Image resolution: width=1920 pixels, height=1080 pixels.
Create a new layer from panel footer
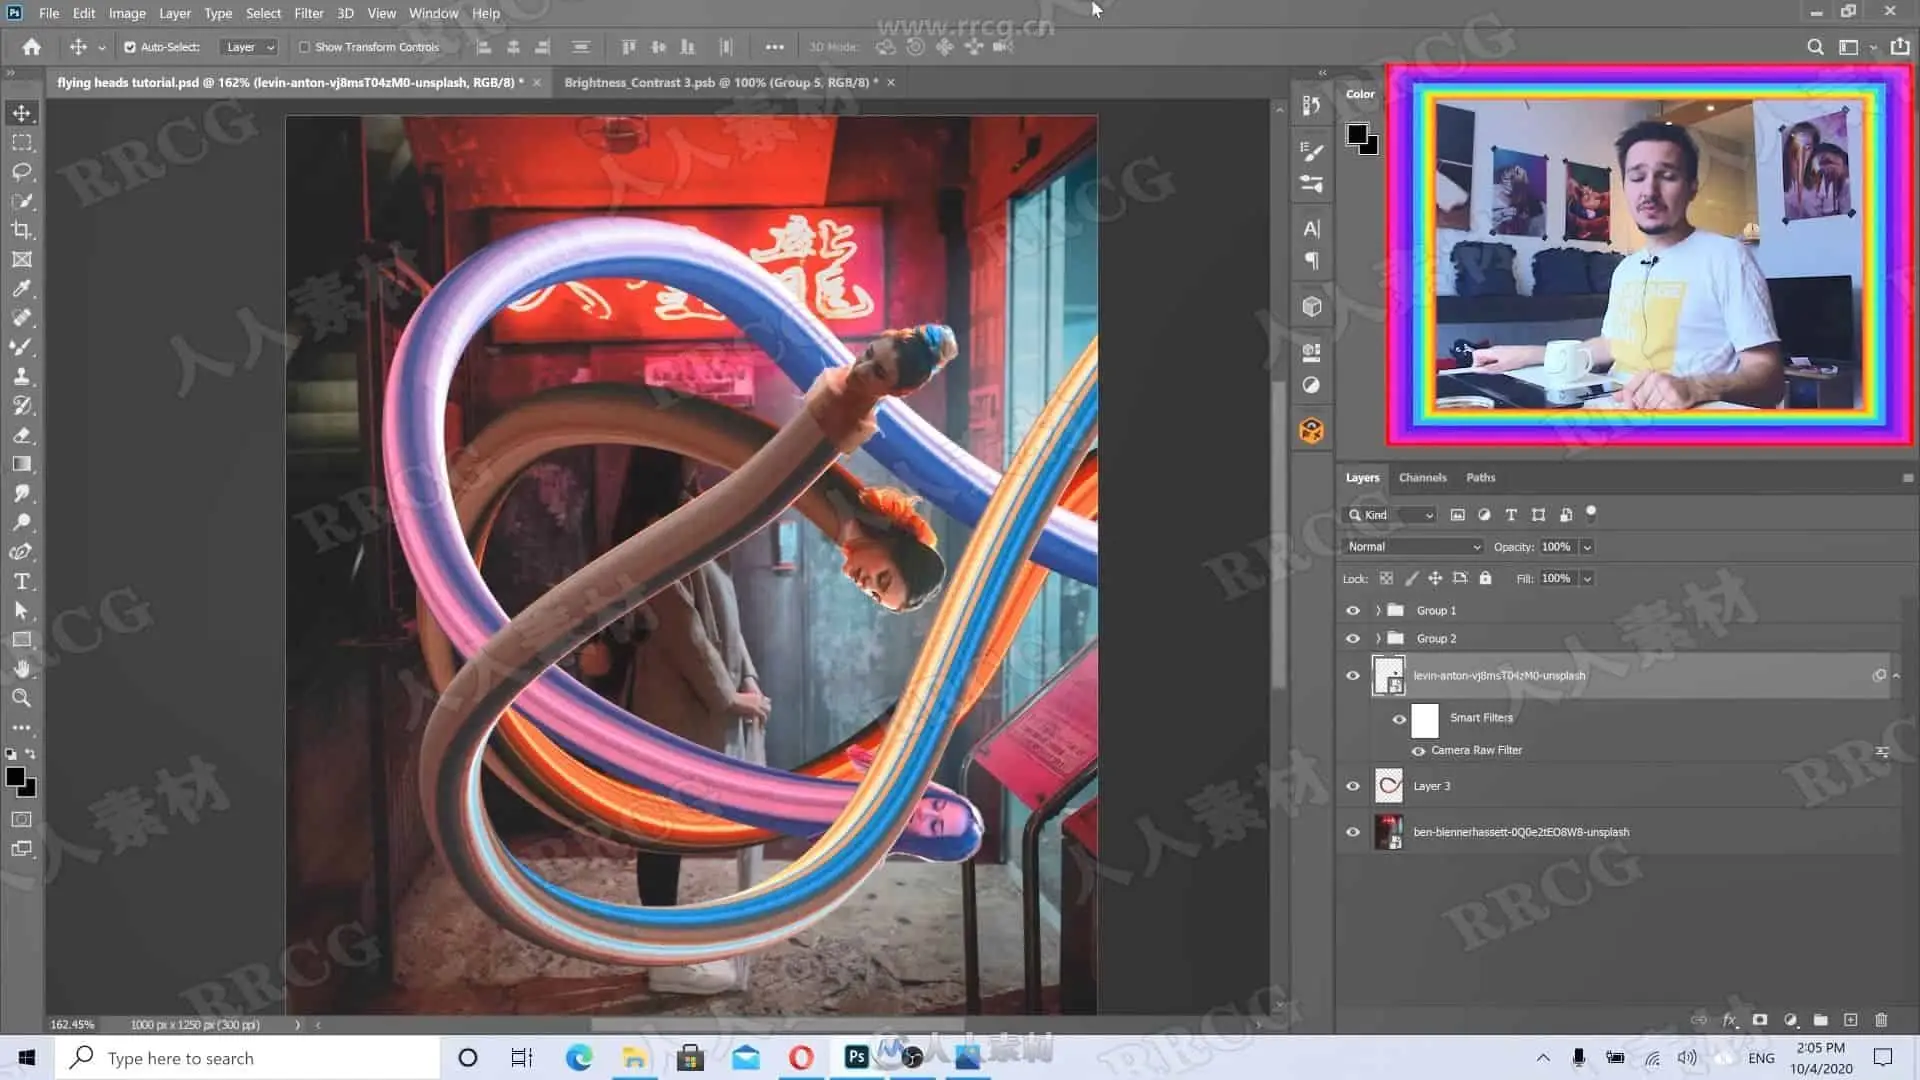pyautogui.click(x=1850, y=1020)
